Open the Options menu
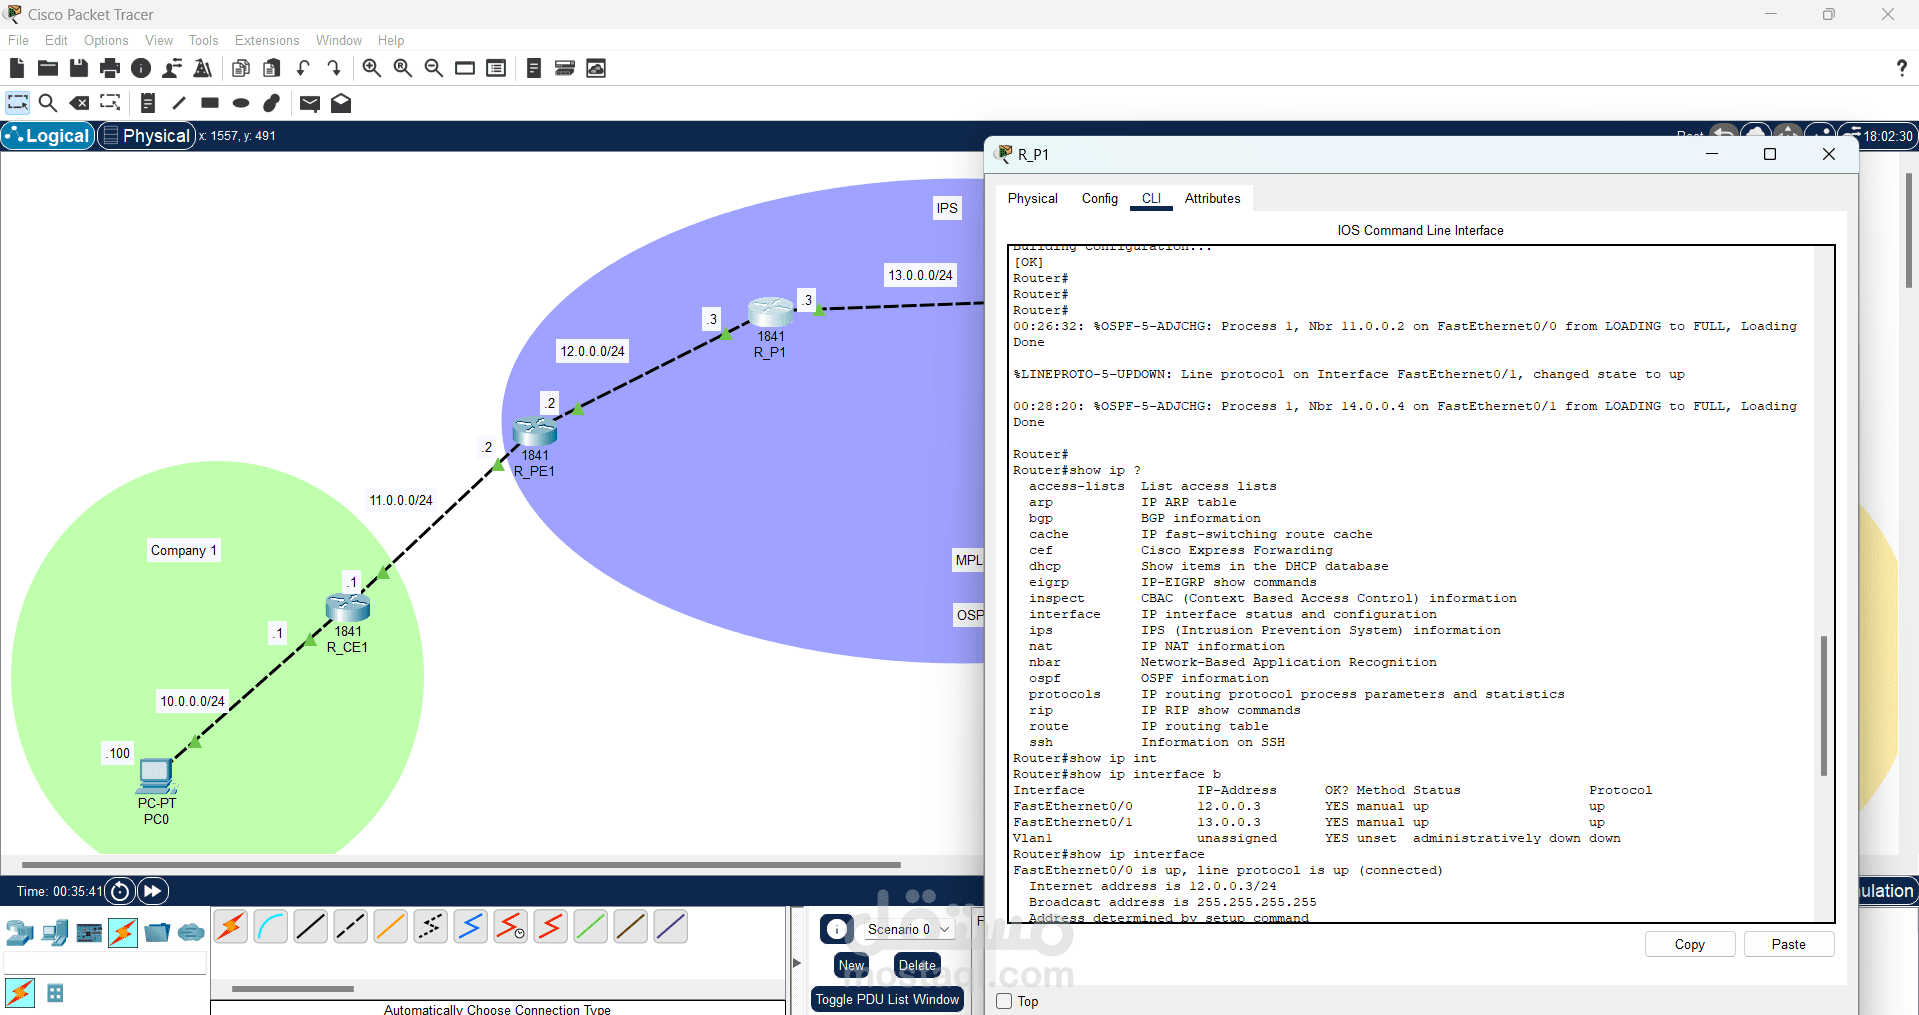This screenshot has width=1919, height=1015. click(106, 40)
